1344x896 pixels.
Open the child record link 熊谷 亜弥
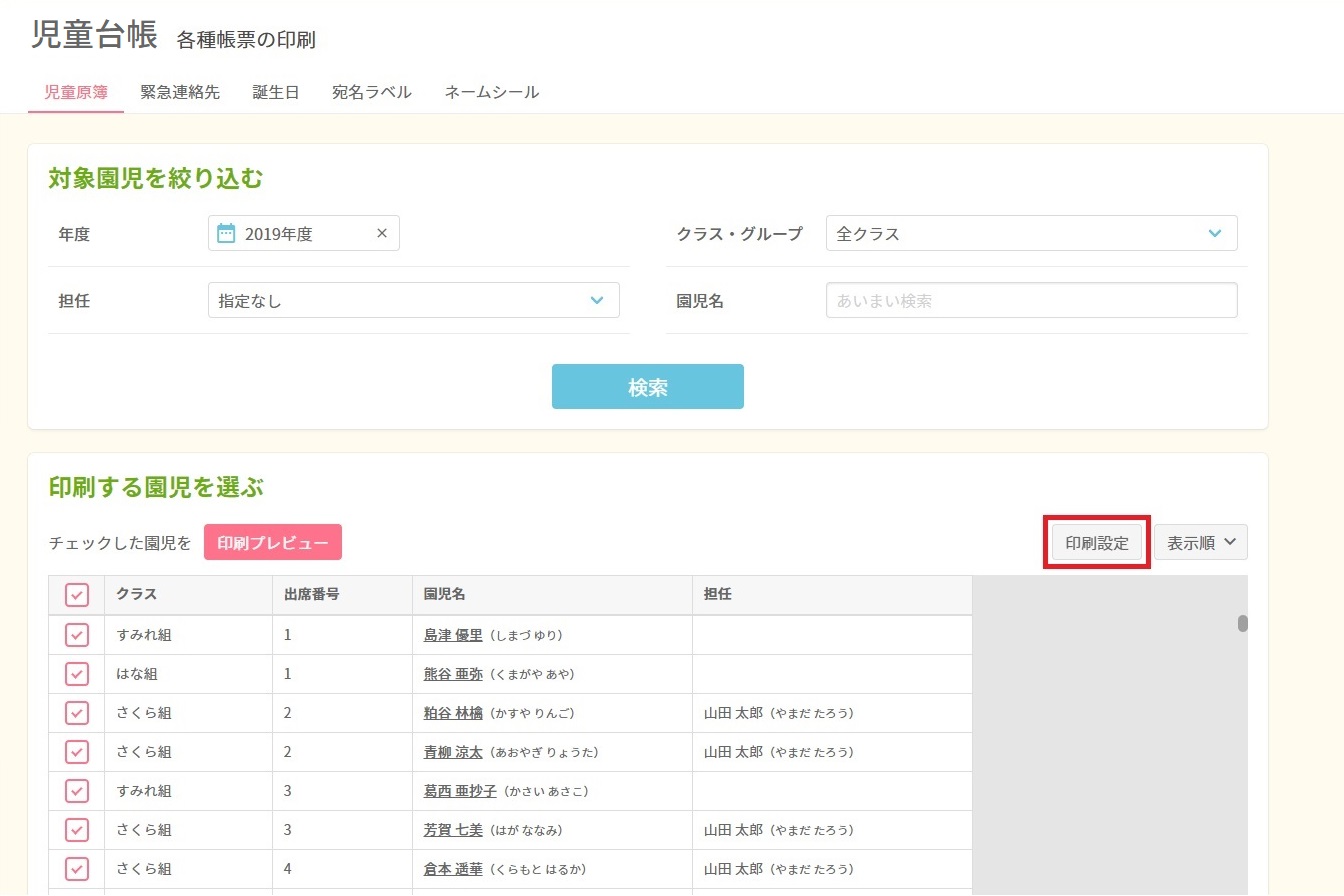(x=453, y=674)
